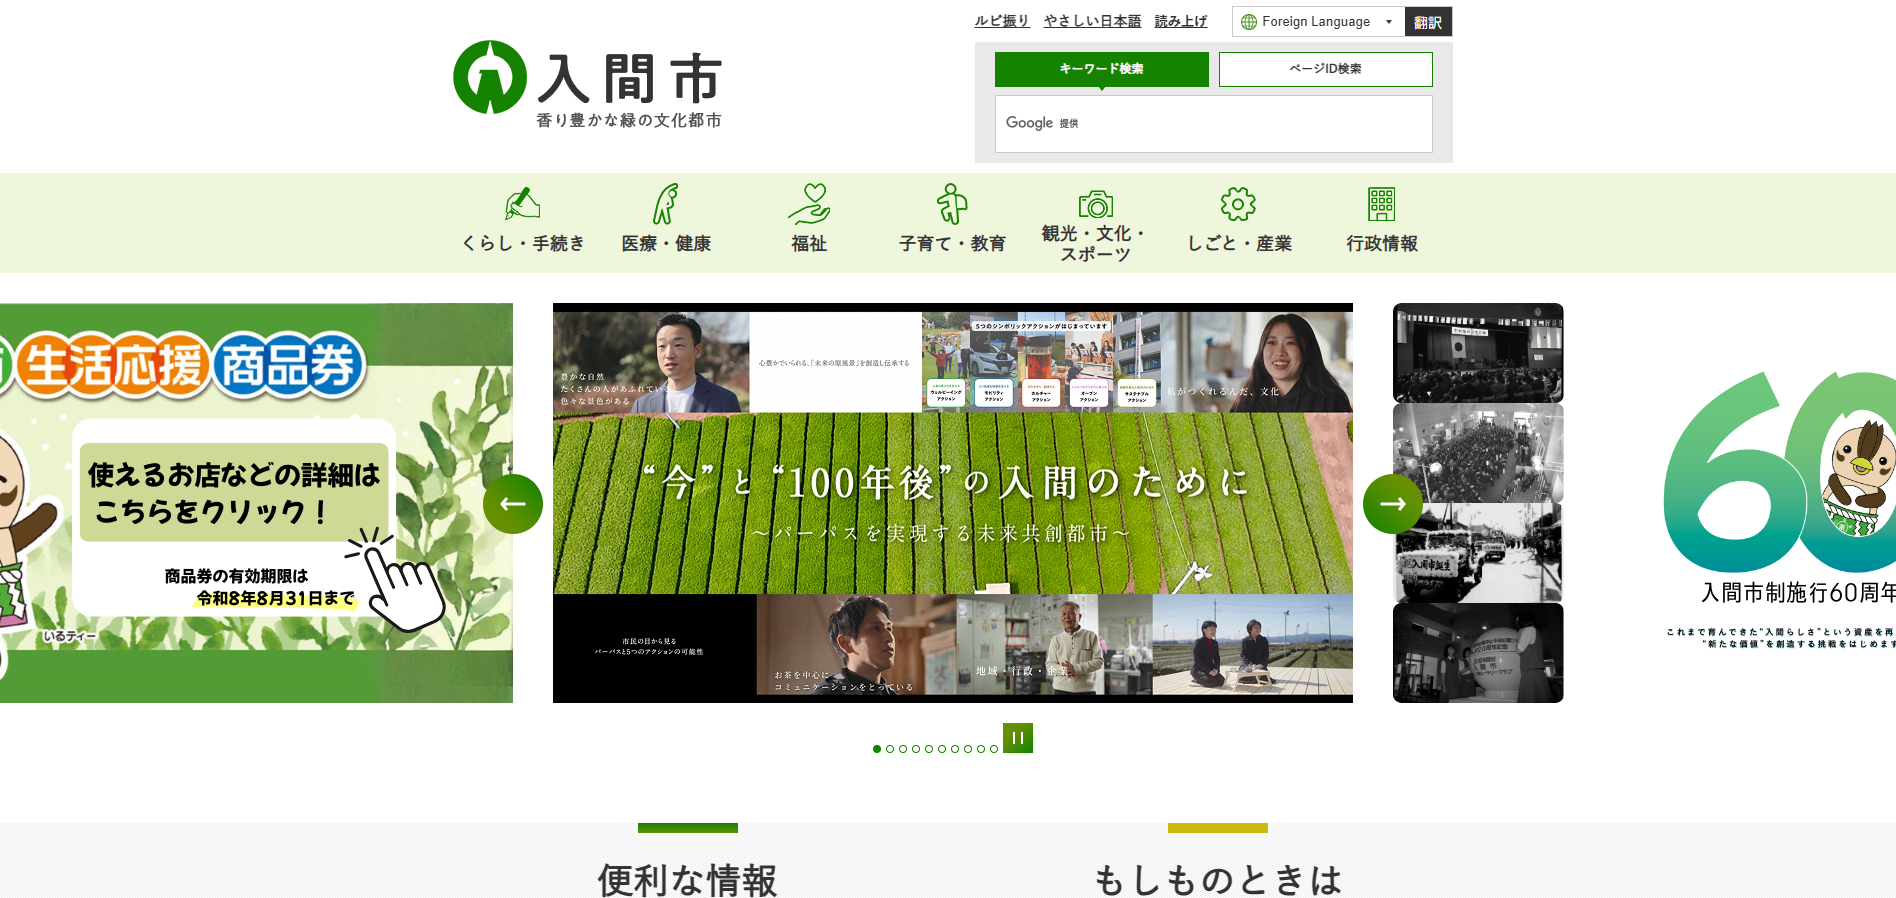Open the 生活応援商品券 banner slide
Screen dimensions: 1896x898
tap(256, 503)
